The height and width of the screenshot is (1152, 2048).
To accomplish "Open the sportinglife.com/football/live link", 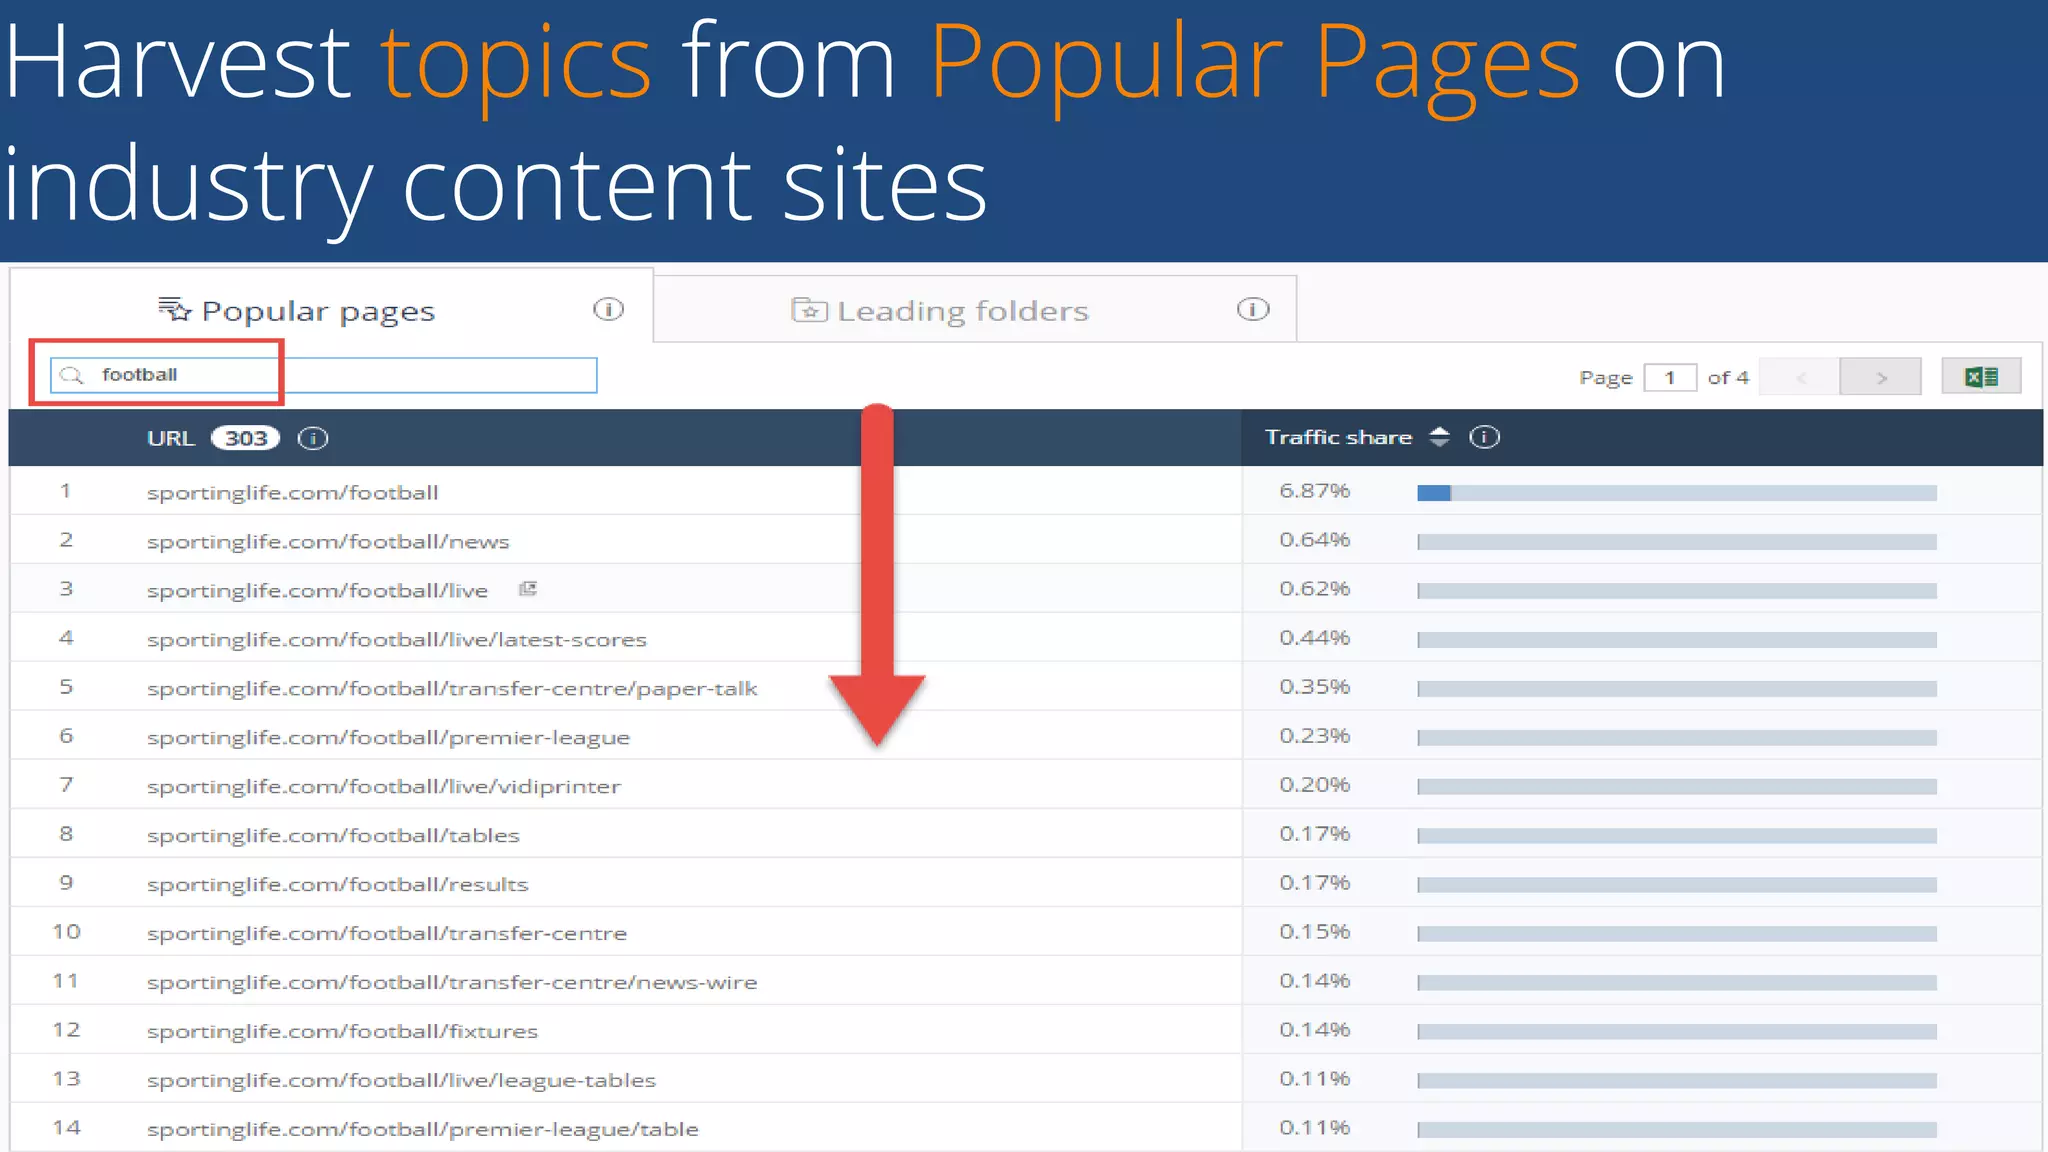I will coord(317,590).
